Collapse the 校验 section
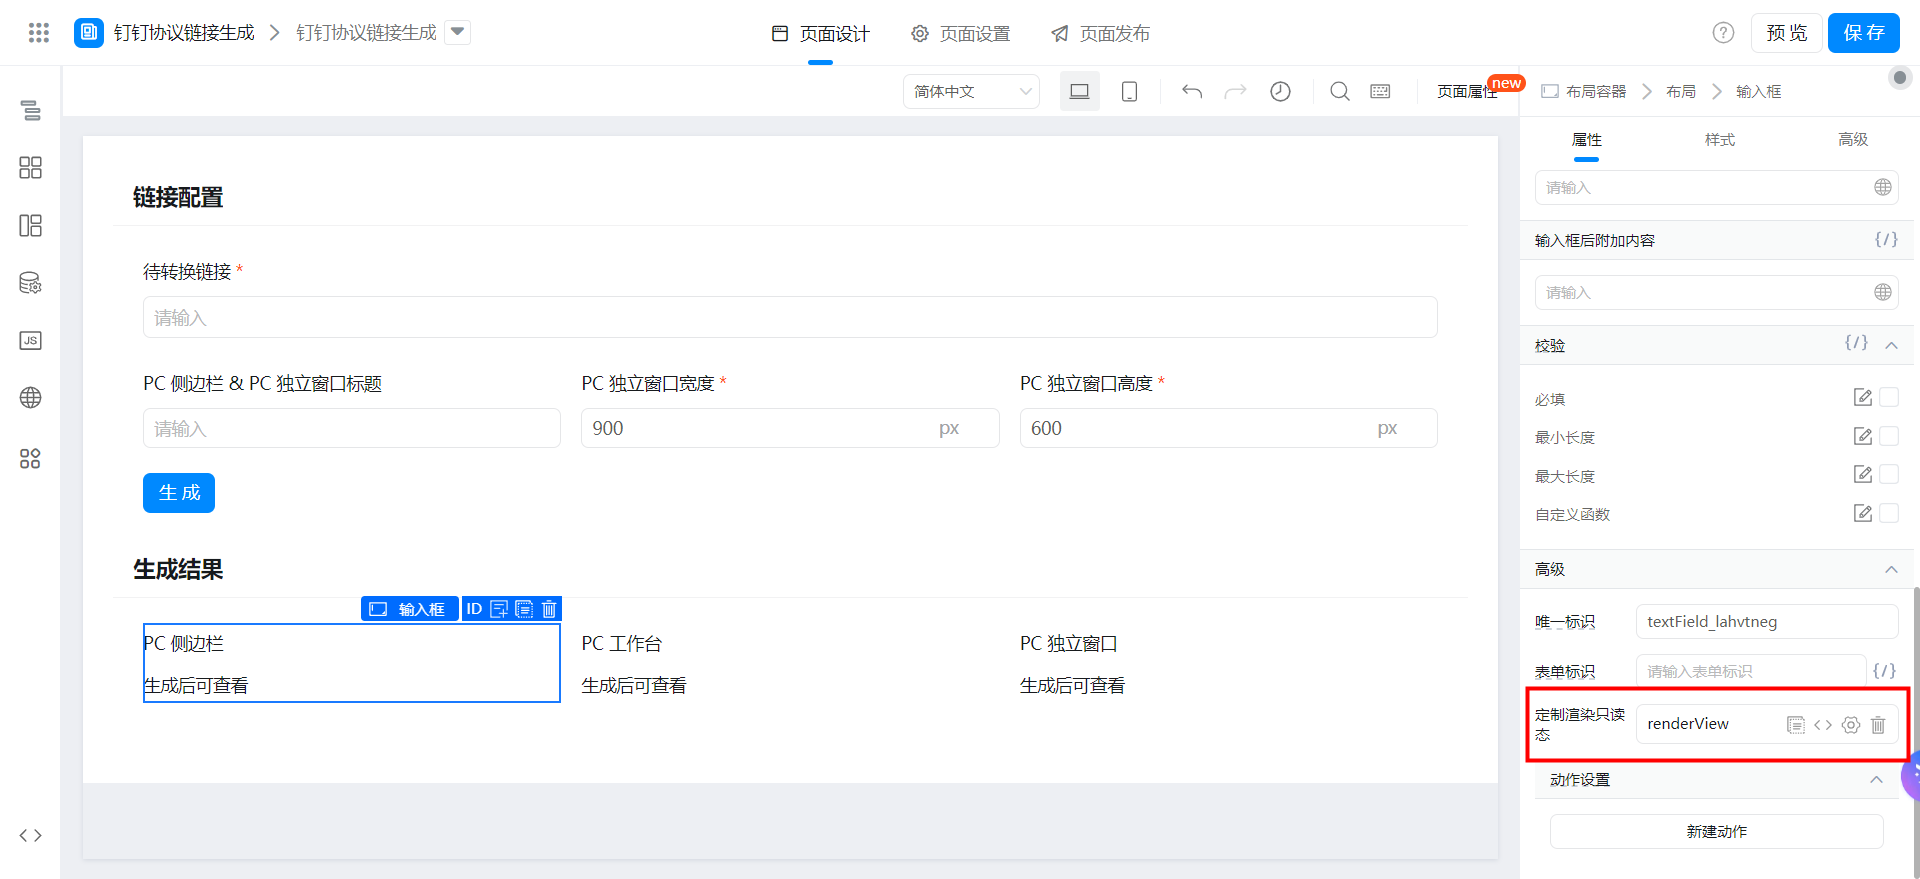This screenshot has width=1920, height=879. click(1891, 346)
